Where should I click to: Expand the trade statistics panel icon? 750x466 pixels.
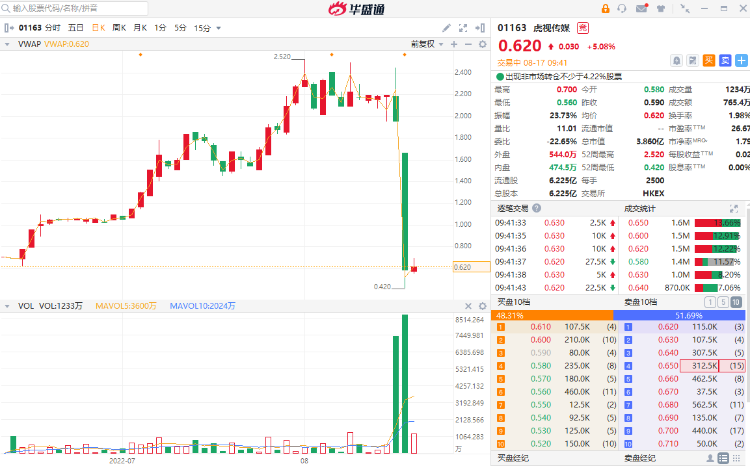click(734, 209)
